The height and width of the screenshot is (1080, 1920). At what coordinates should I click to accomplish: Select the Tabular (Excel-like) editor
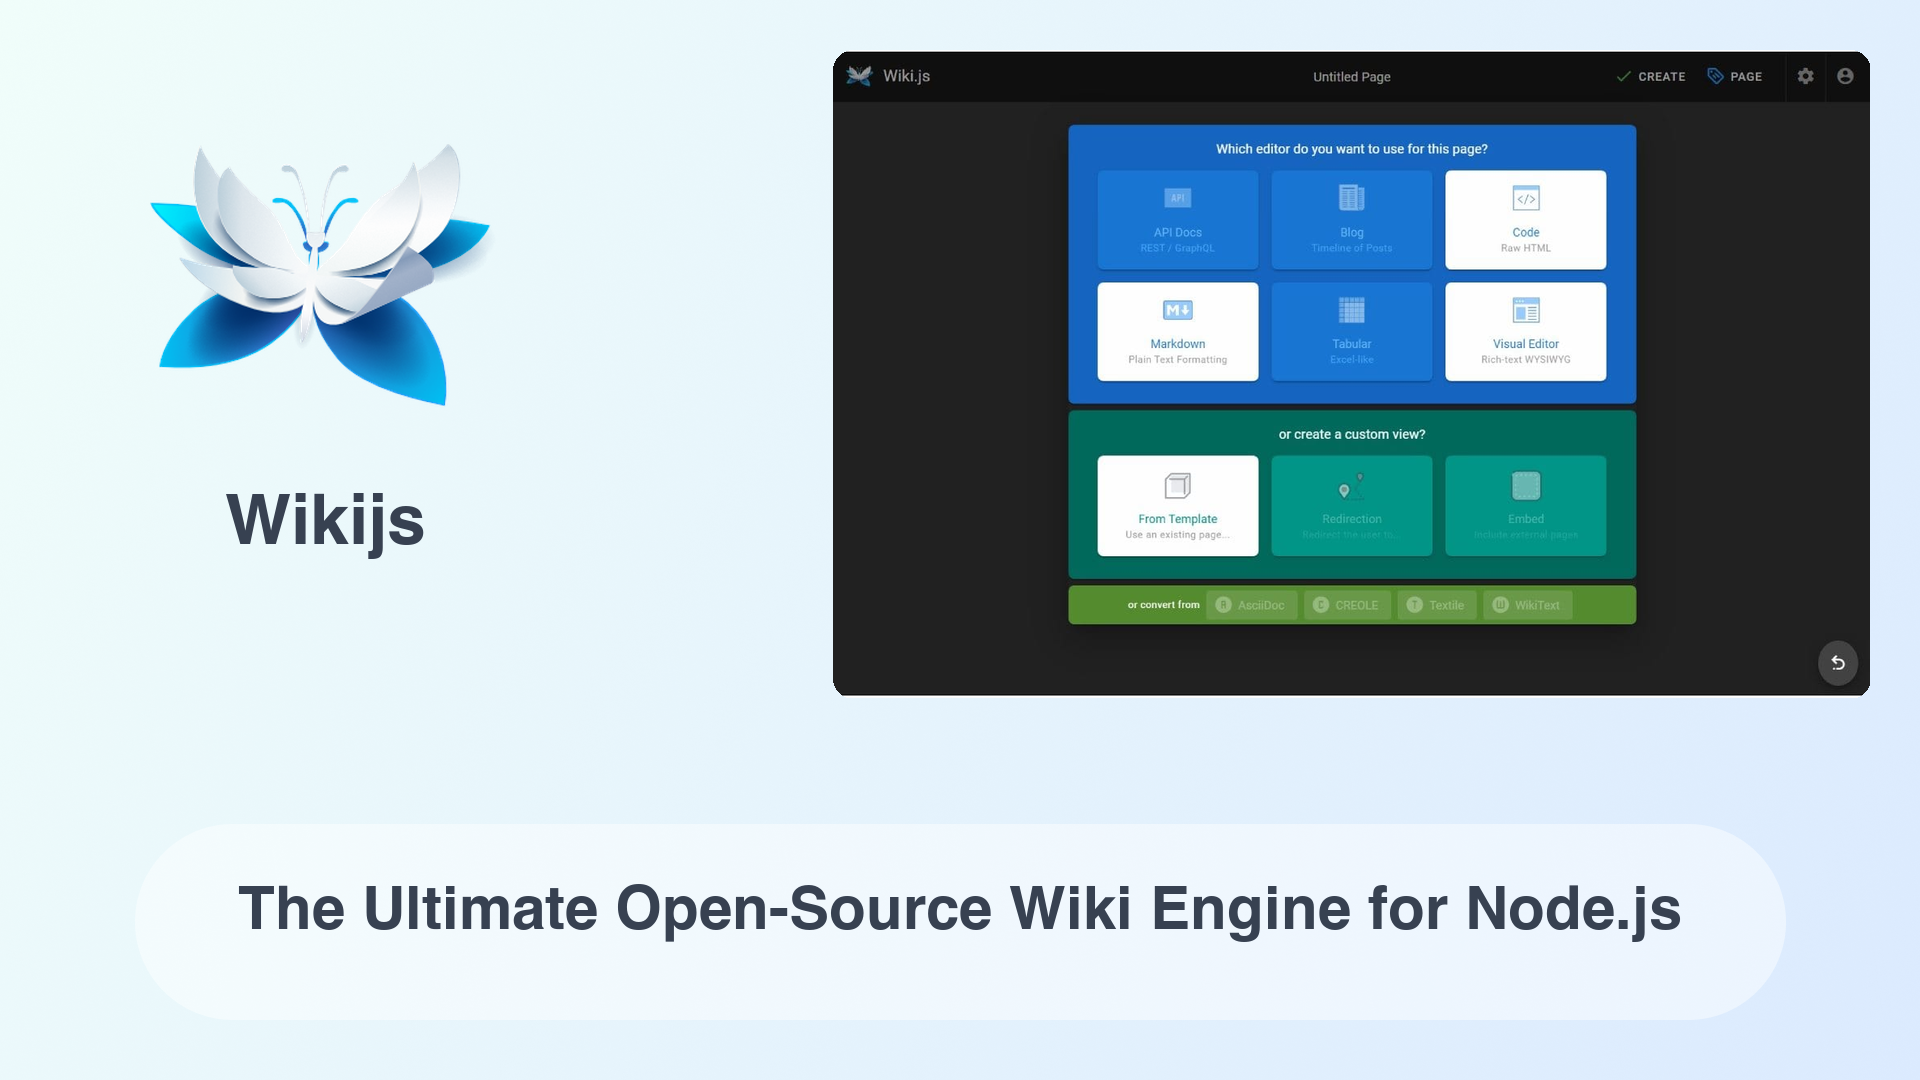tap(1352, 331)
